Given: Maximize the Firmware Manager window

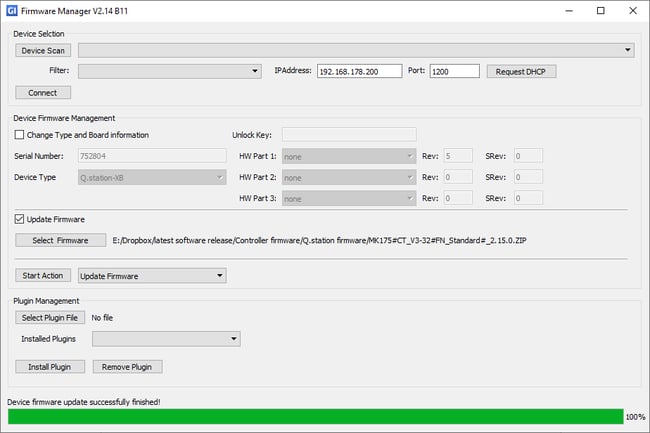Looking at the screenshot, I should pyautogui.click(x=600, y=11).
